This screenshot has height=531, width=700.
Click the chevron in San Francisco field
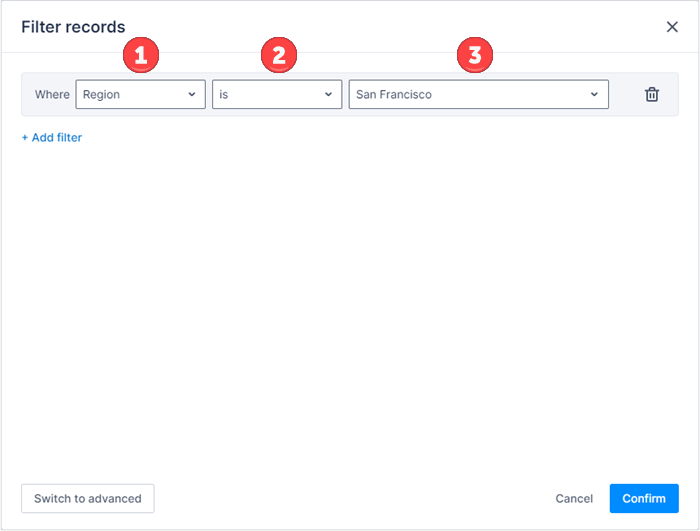pos(594,95)
